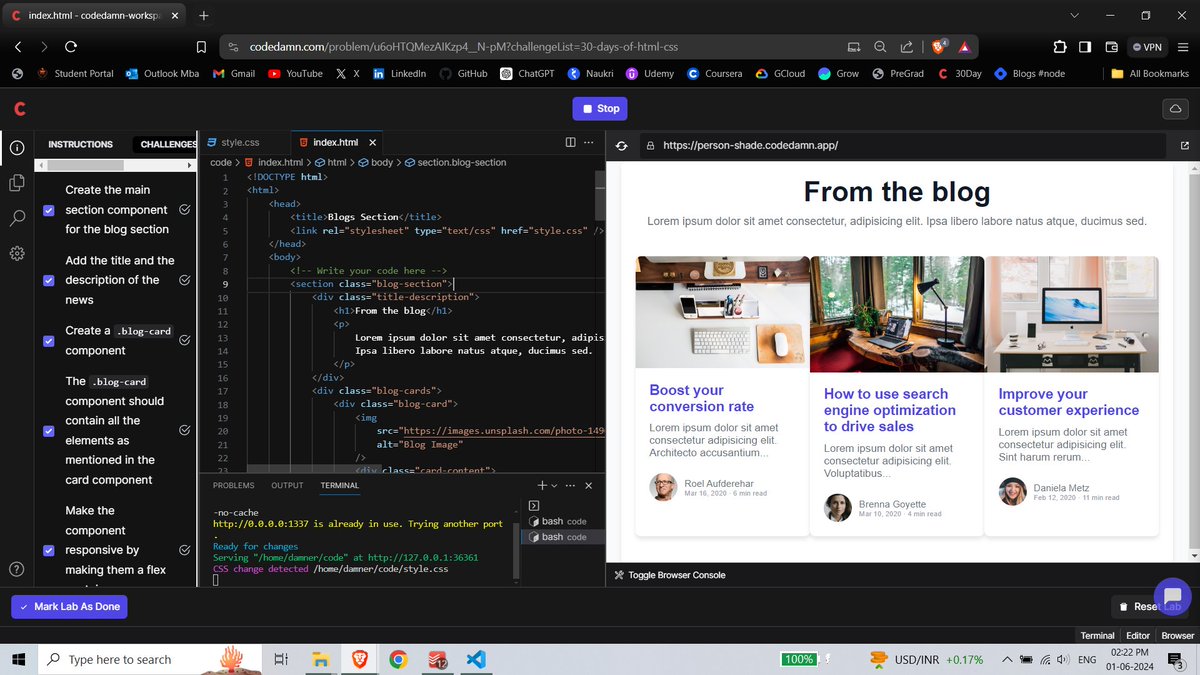Click the VPN button in browser toolbar
This screenshot has width=1200, height=675.
1148,46
